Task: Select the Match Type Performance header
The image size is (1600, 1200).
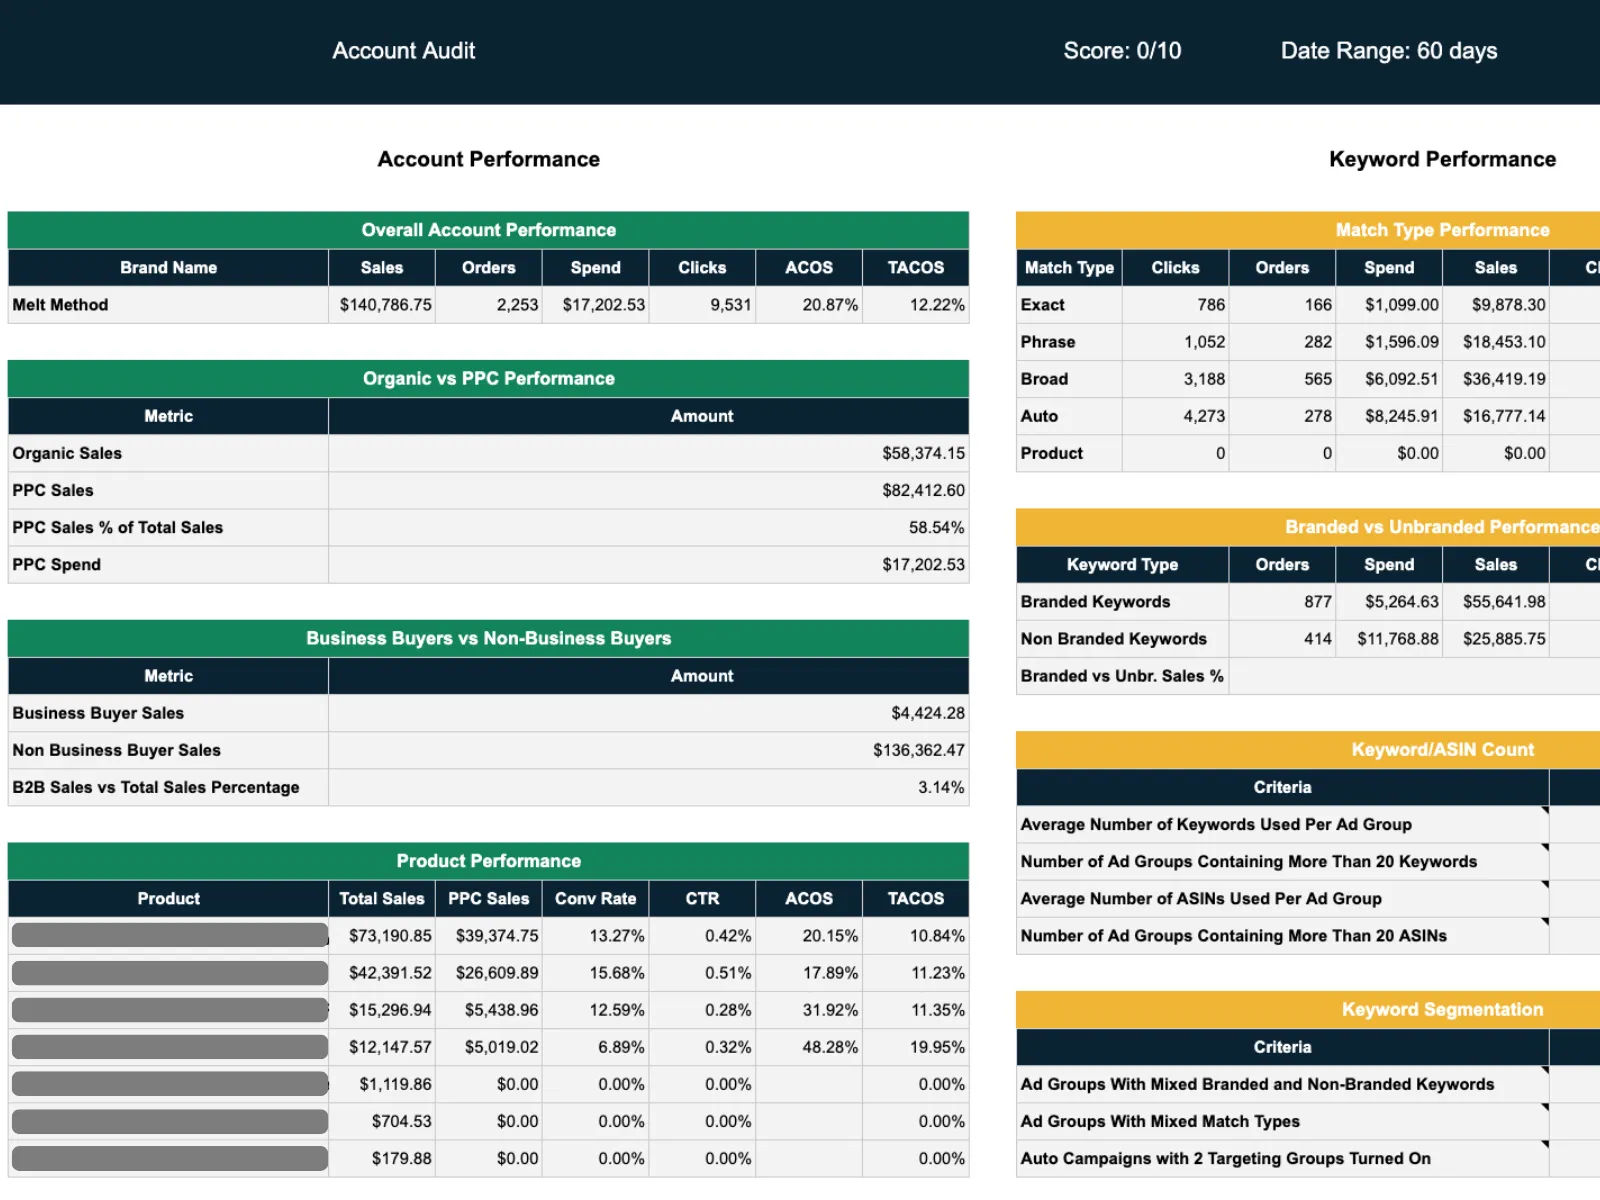Action: tap(1443, 230)
